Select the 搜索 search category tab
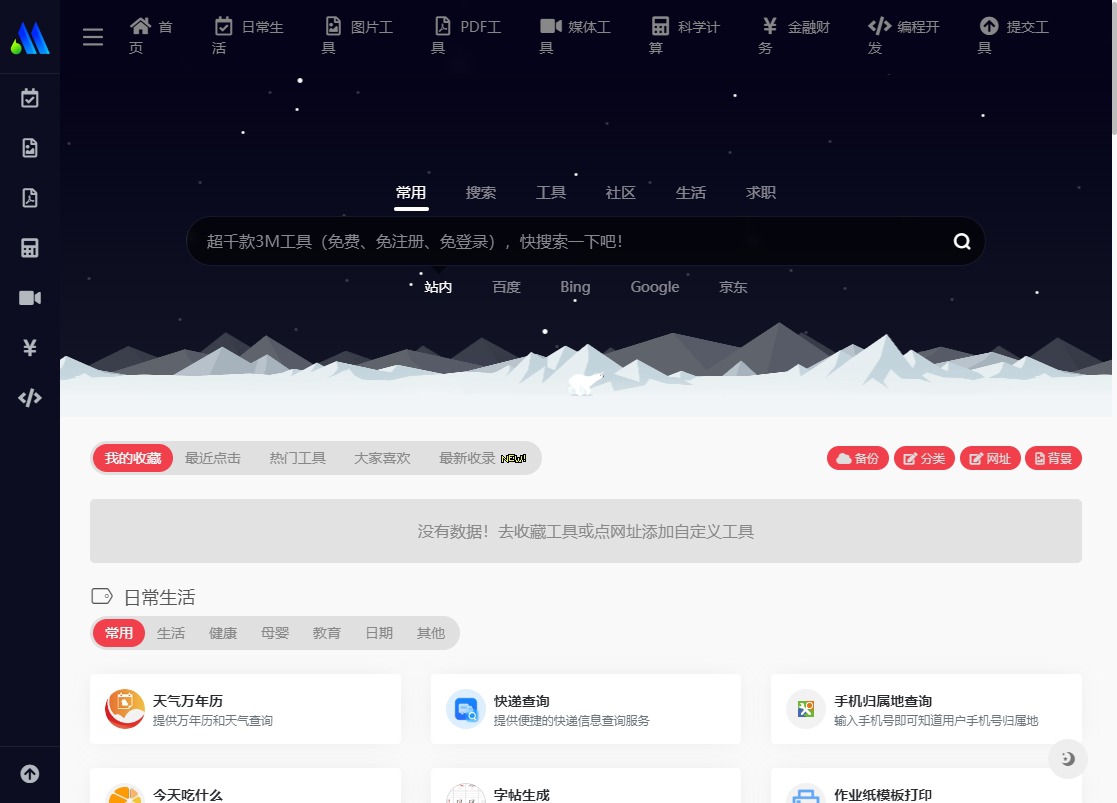The image size is (1117, 803). (x=481, y=193)
